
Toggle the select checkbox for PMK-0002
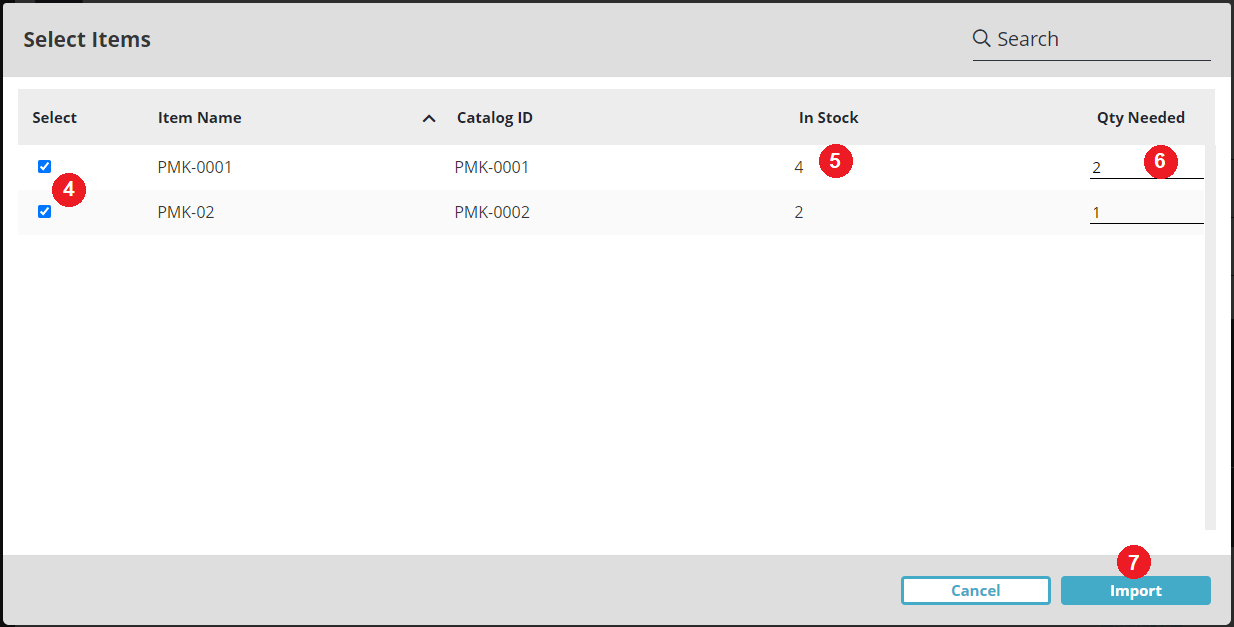[44, 211]
